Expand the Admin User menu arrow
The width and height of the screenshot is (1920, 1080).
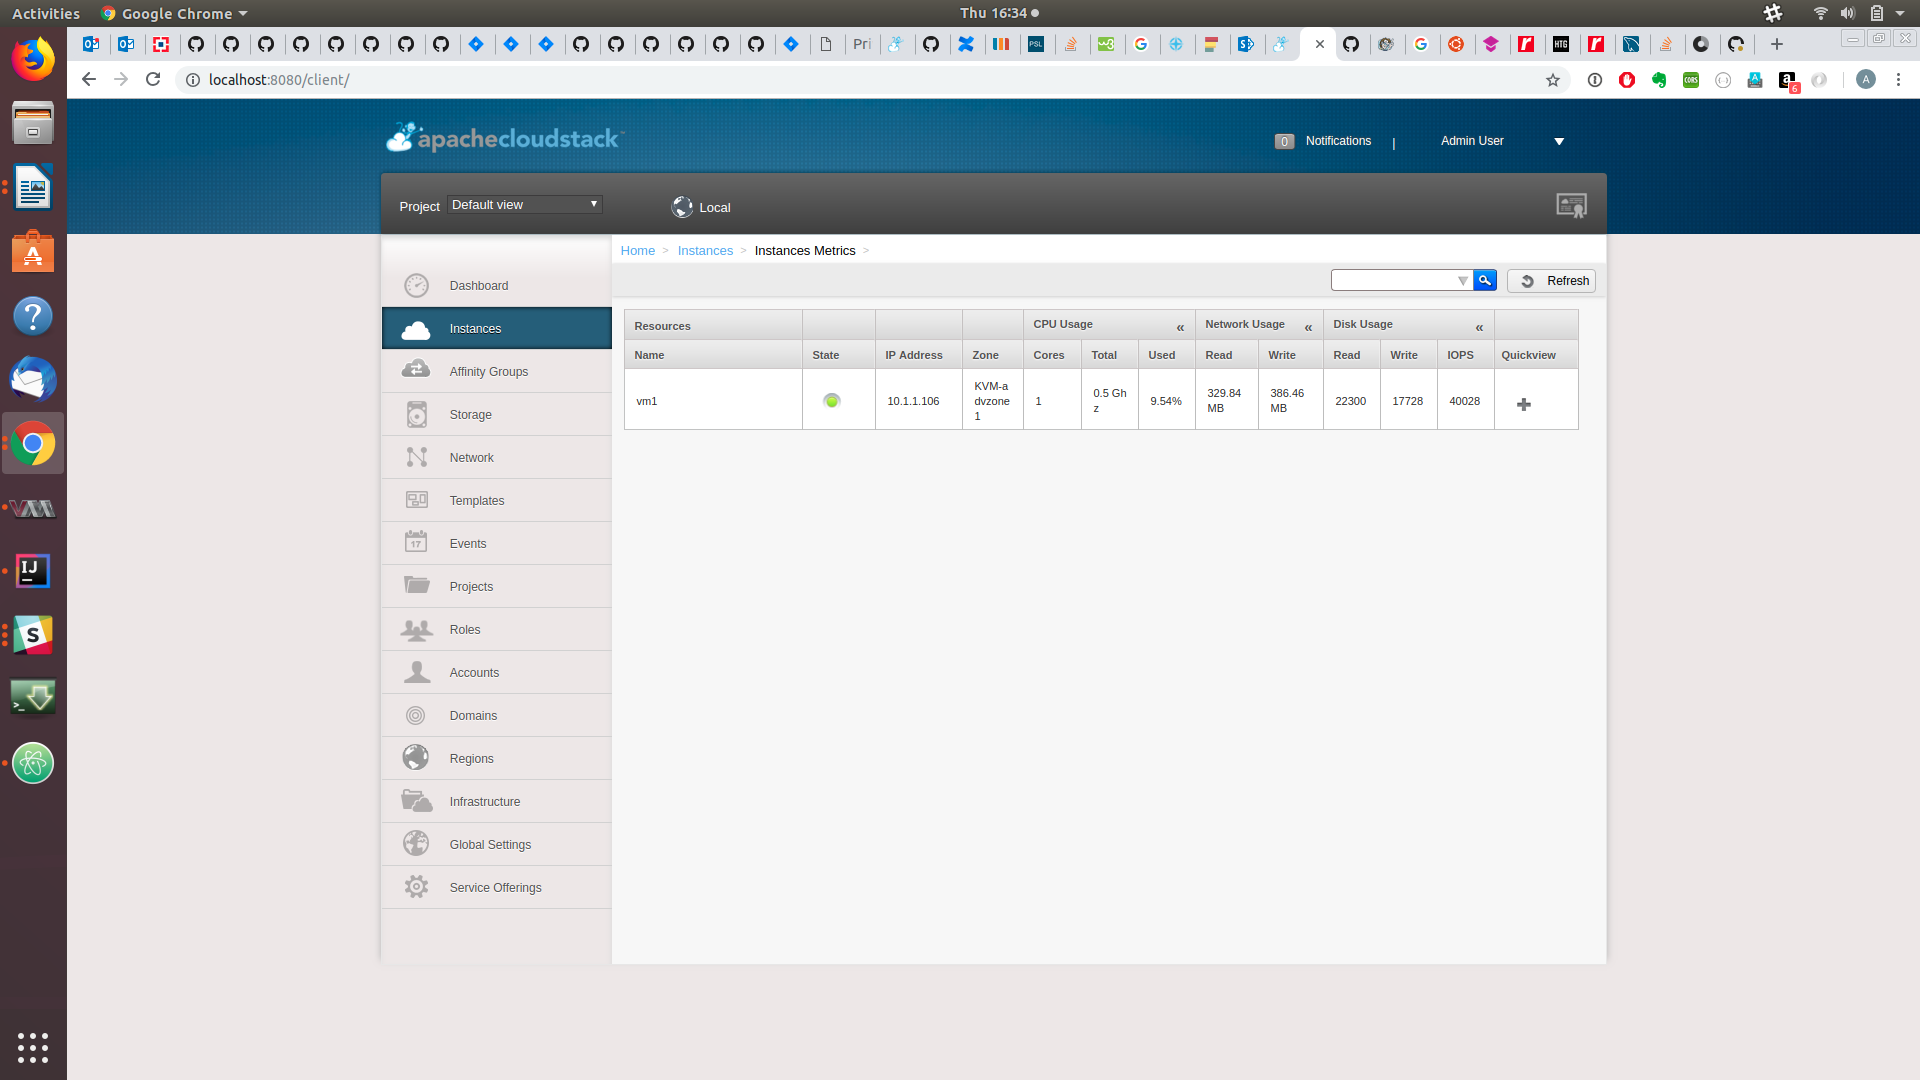(x=1558, y=141)
